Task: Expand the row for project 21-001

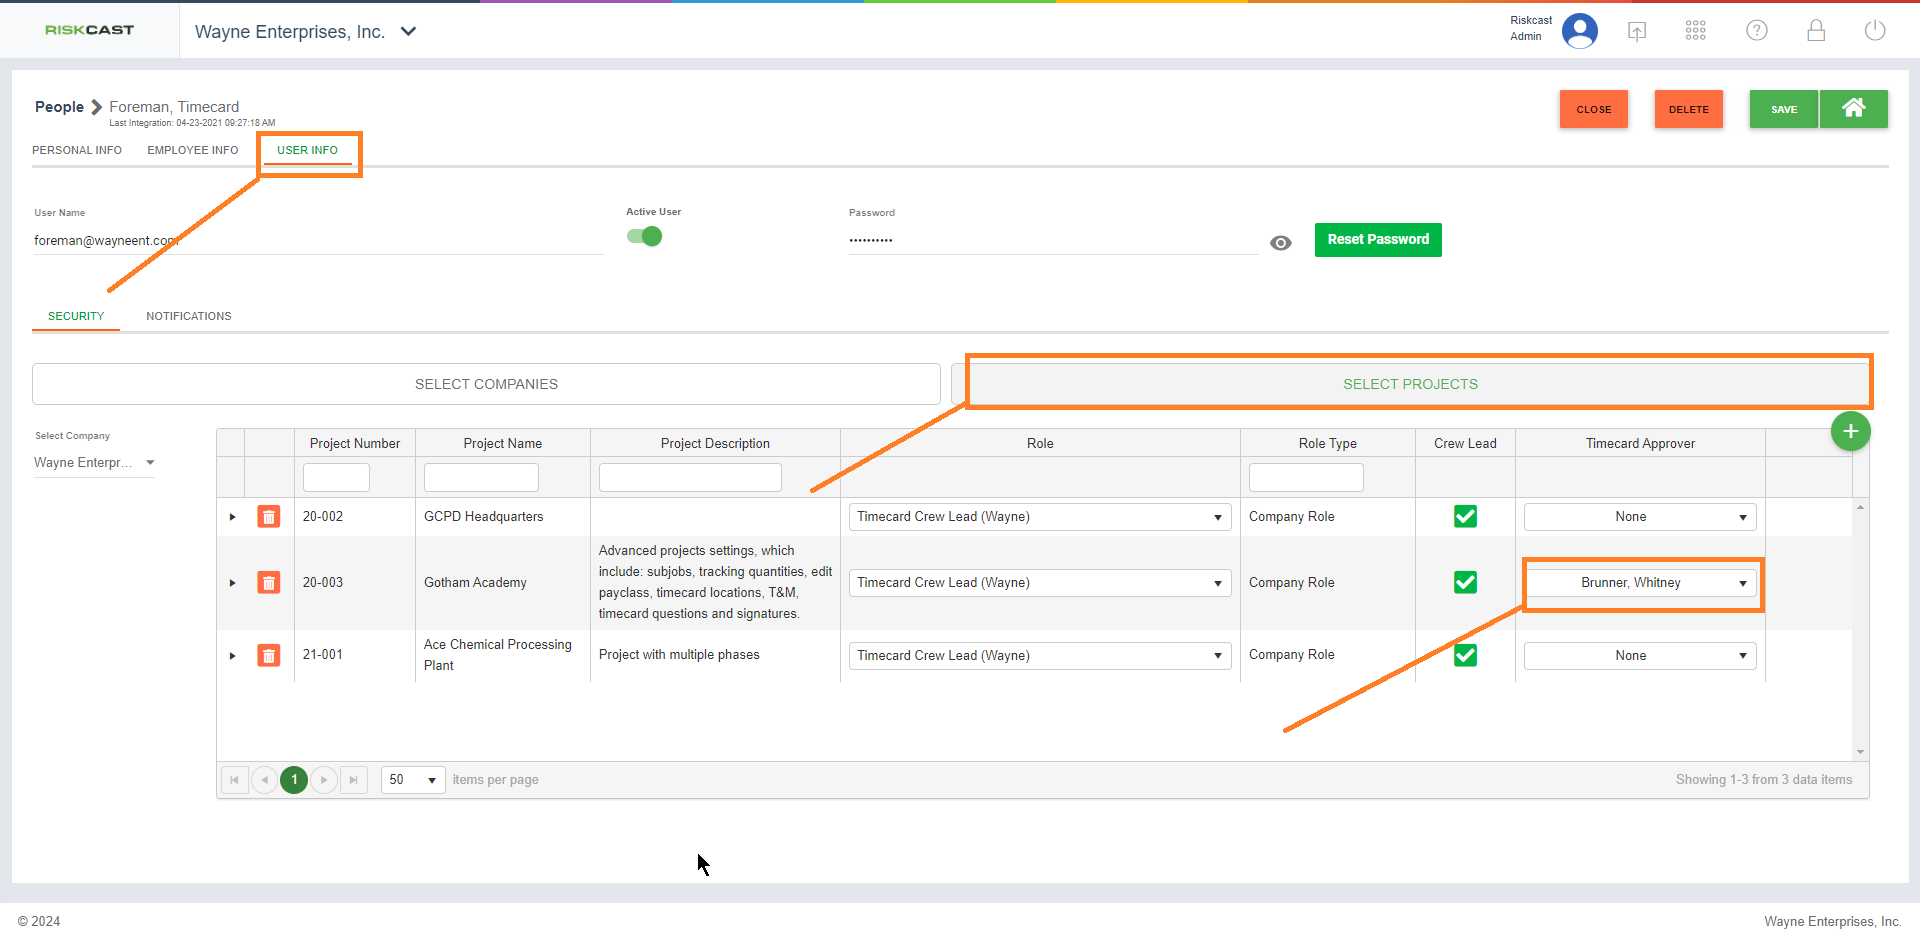Action: pos(232,656)
